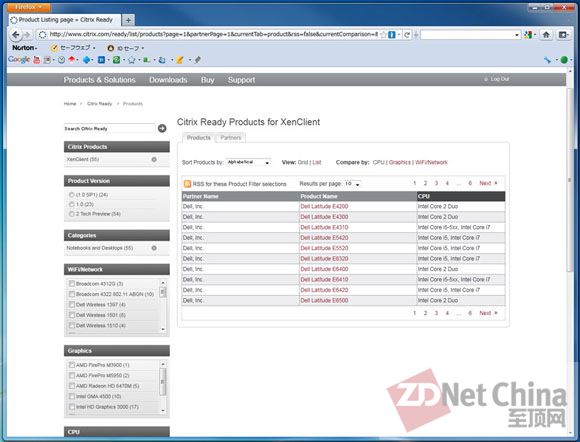The image size is (580, 442).
Task: Click the pencil icon in Google toolbar
Action: pyautogui.click(x=198, y=60)
